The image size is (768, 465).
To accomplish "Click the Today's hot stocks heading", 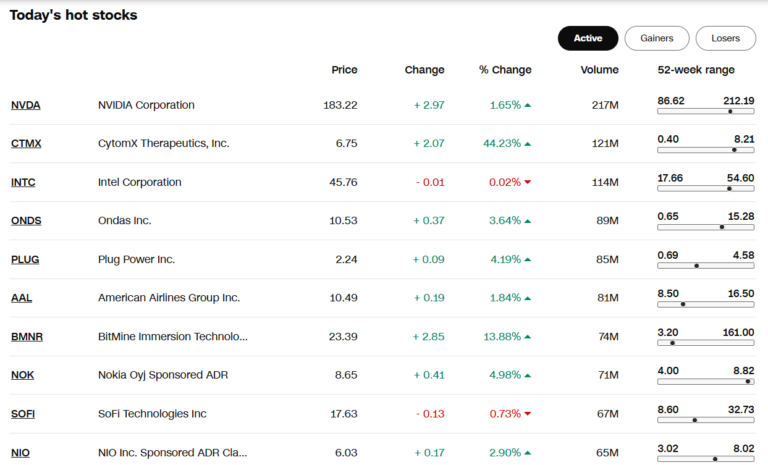I will (73, 15).
